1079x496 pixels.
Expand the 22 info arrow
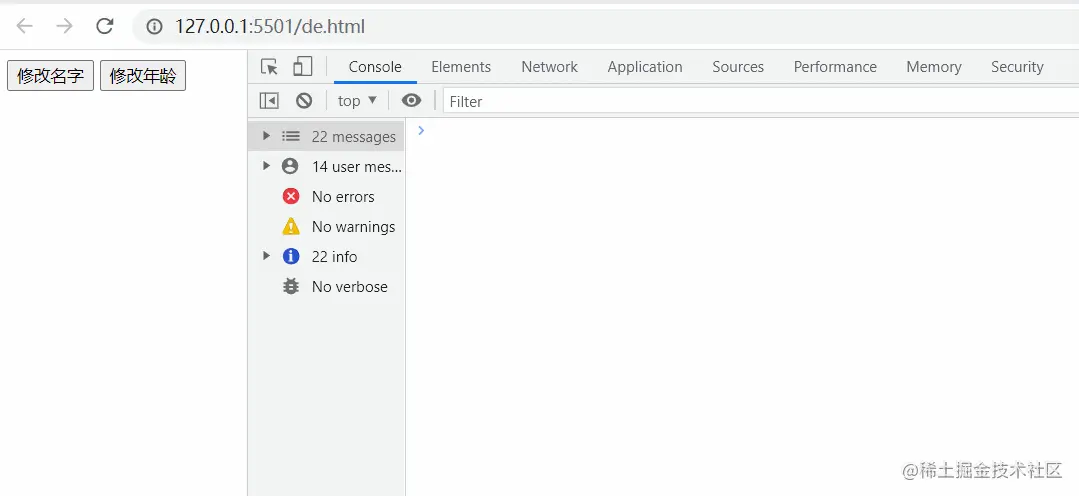266,256
